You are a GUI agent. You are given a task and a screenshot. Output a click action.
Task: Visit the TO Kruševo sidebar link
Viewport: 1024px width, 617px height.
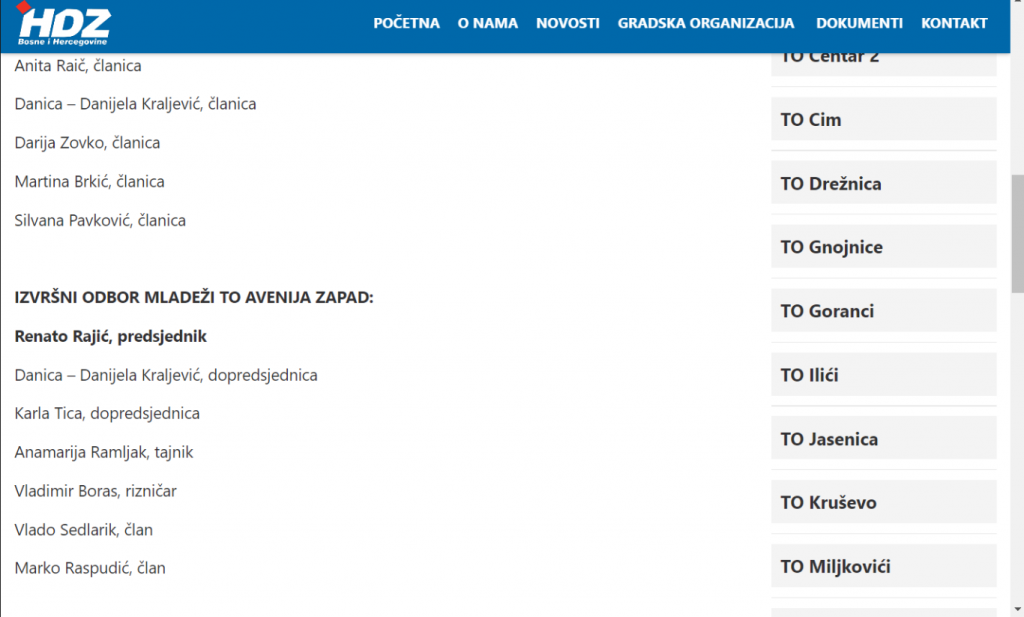(828, 503)
